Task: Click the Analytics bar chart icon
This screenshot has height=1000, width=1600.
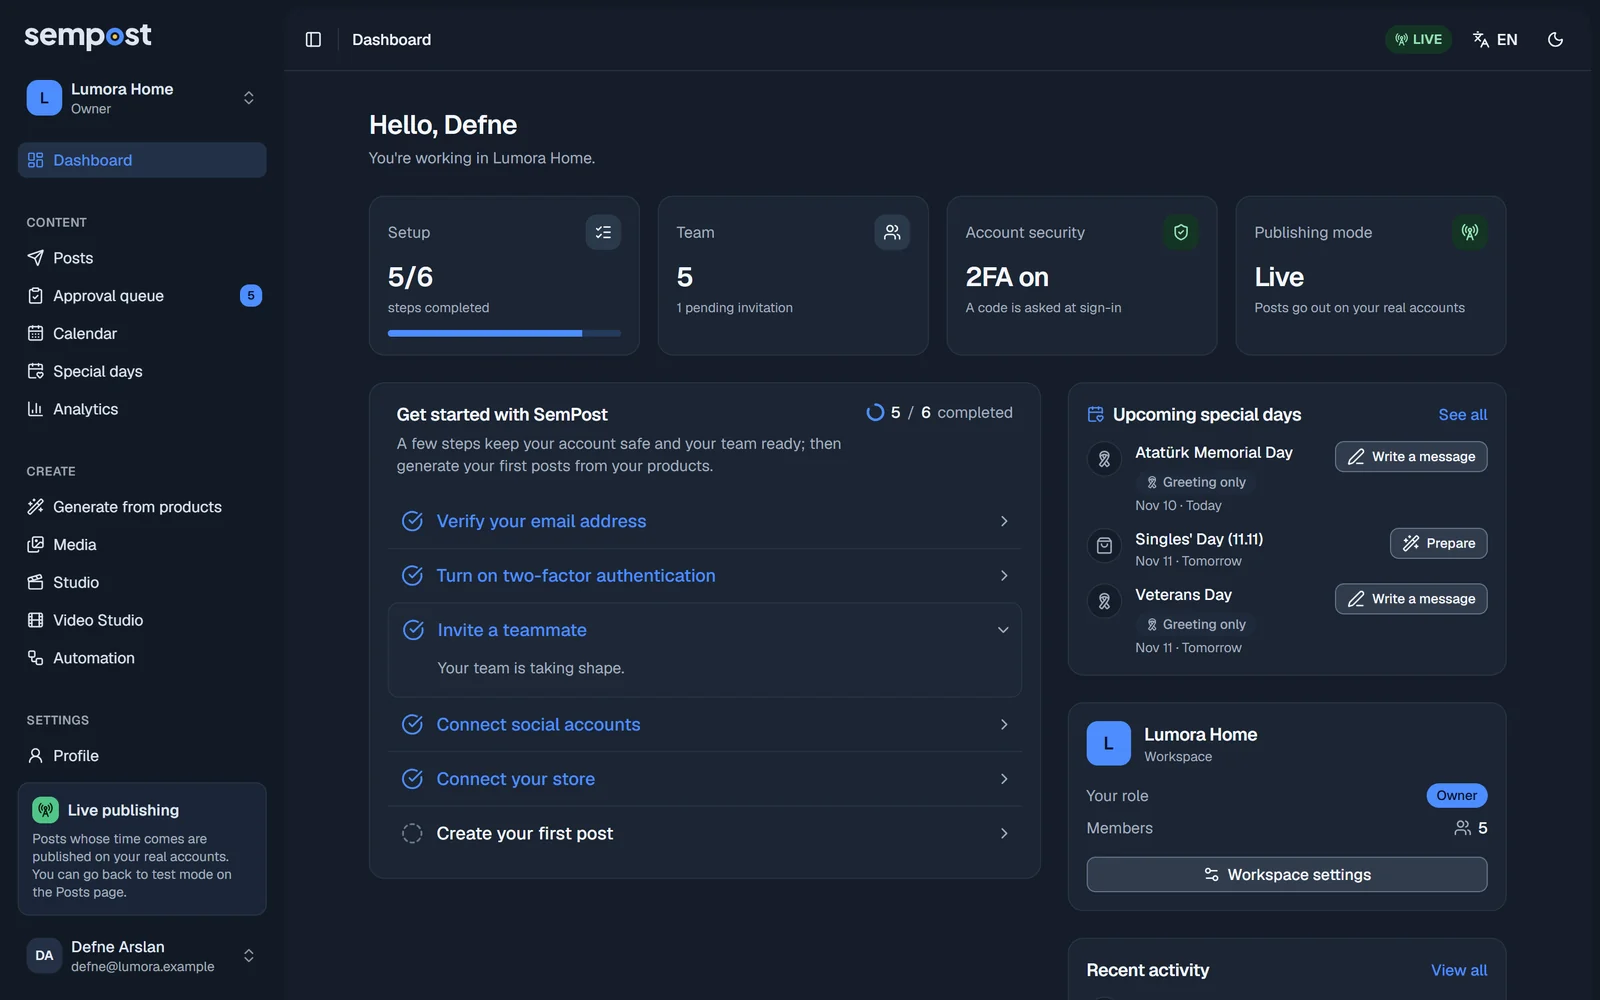Action: [36, 409]
